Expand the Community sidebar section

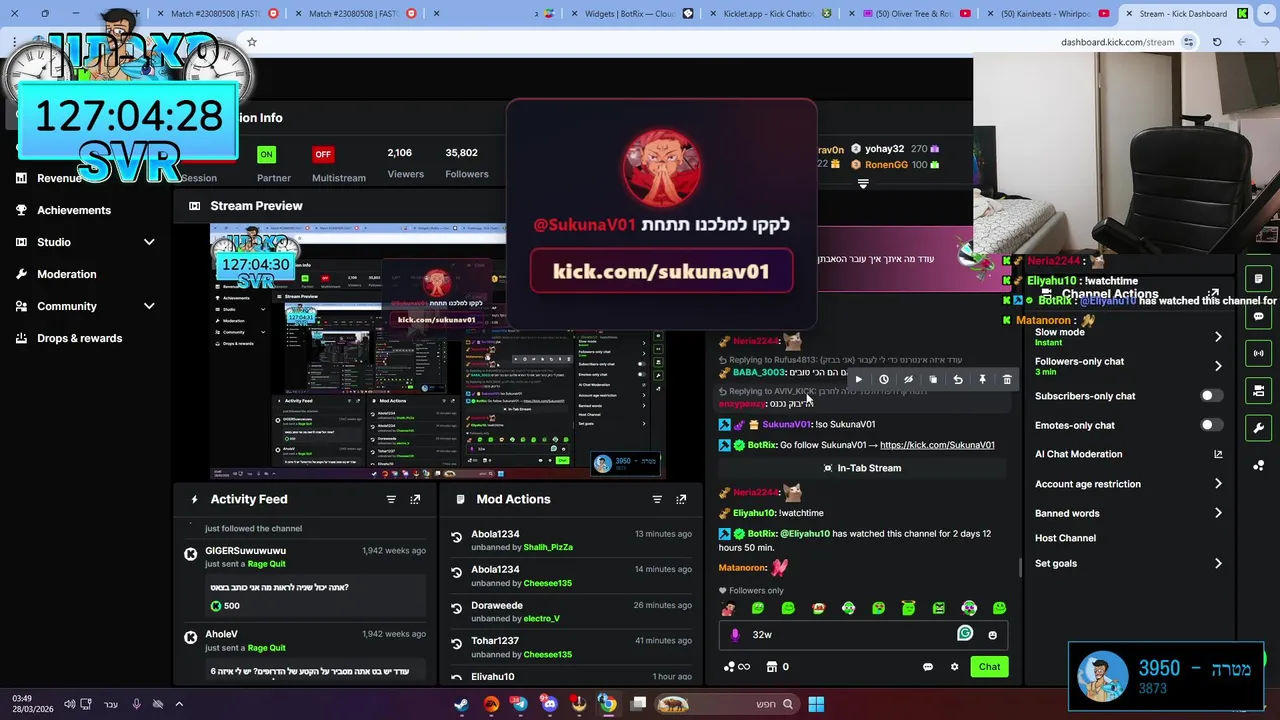click(x=149, y=306)
